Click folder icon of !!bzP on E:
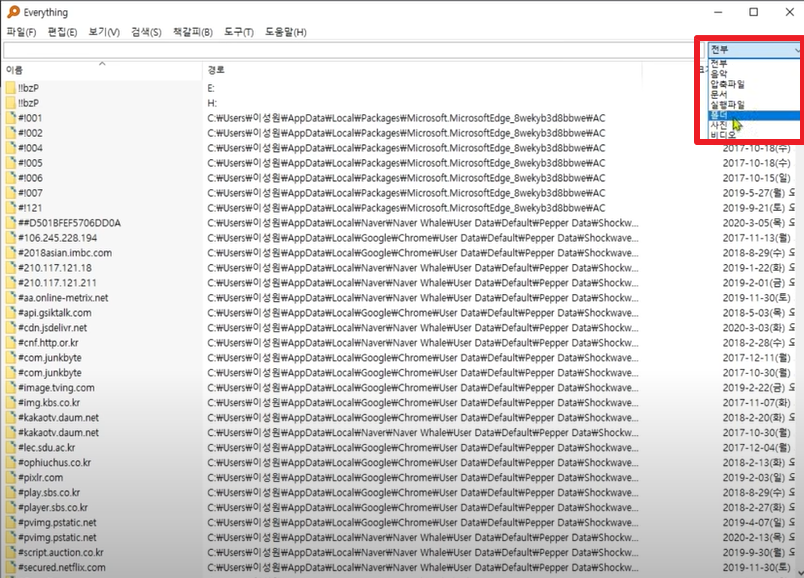This screenshot has width=804, height=578. [10, 88]
